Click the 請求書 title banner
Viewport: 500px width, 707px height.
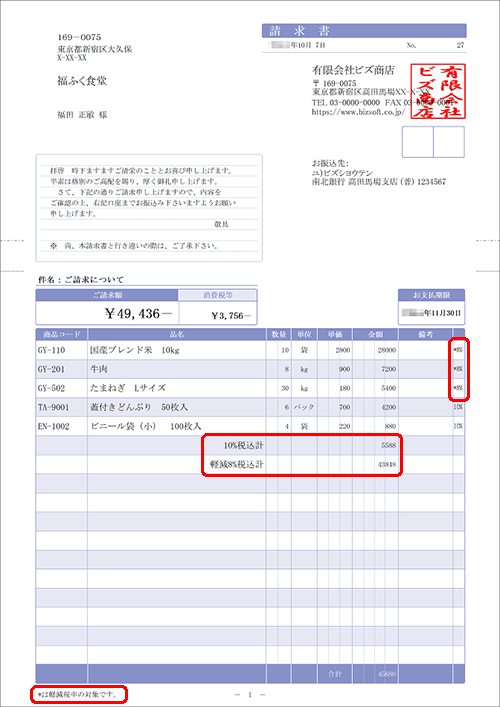(364, 31)
